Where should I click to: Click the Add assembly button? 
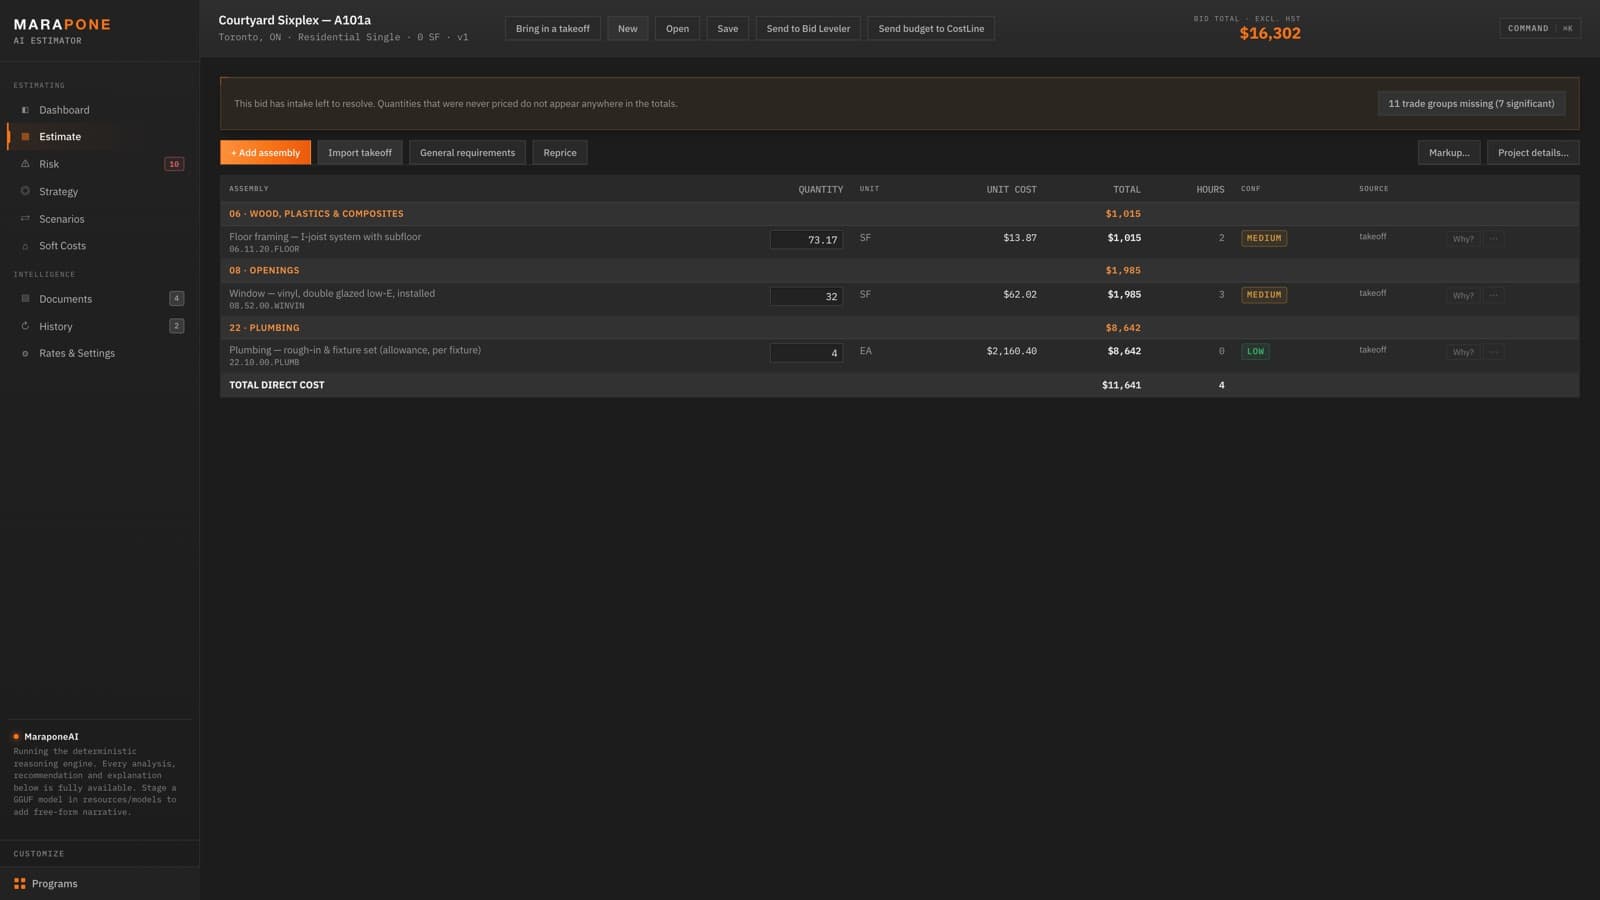point(265,152)
